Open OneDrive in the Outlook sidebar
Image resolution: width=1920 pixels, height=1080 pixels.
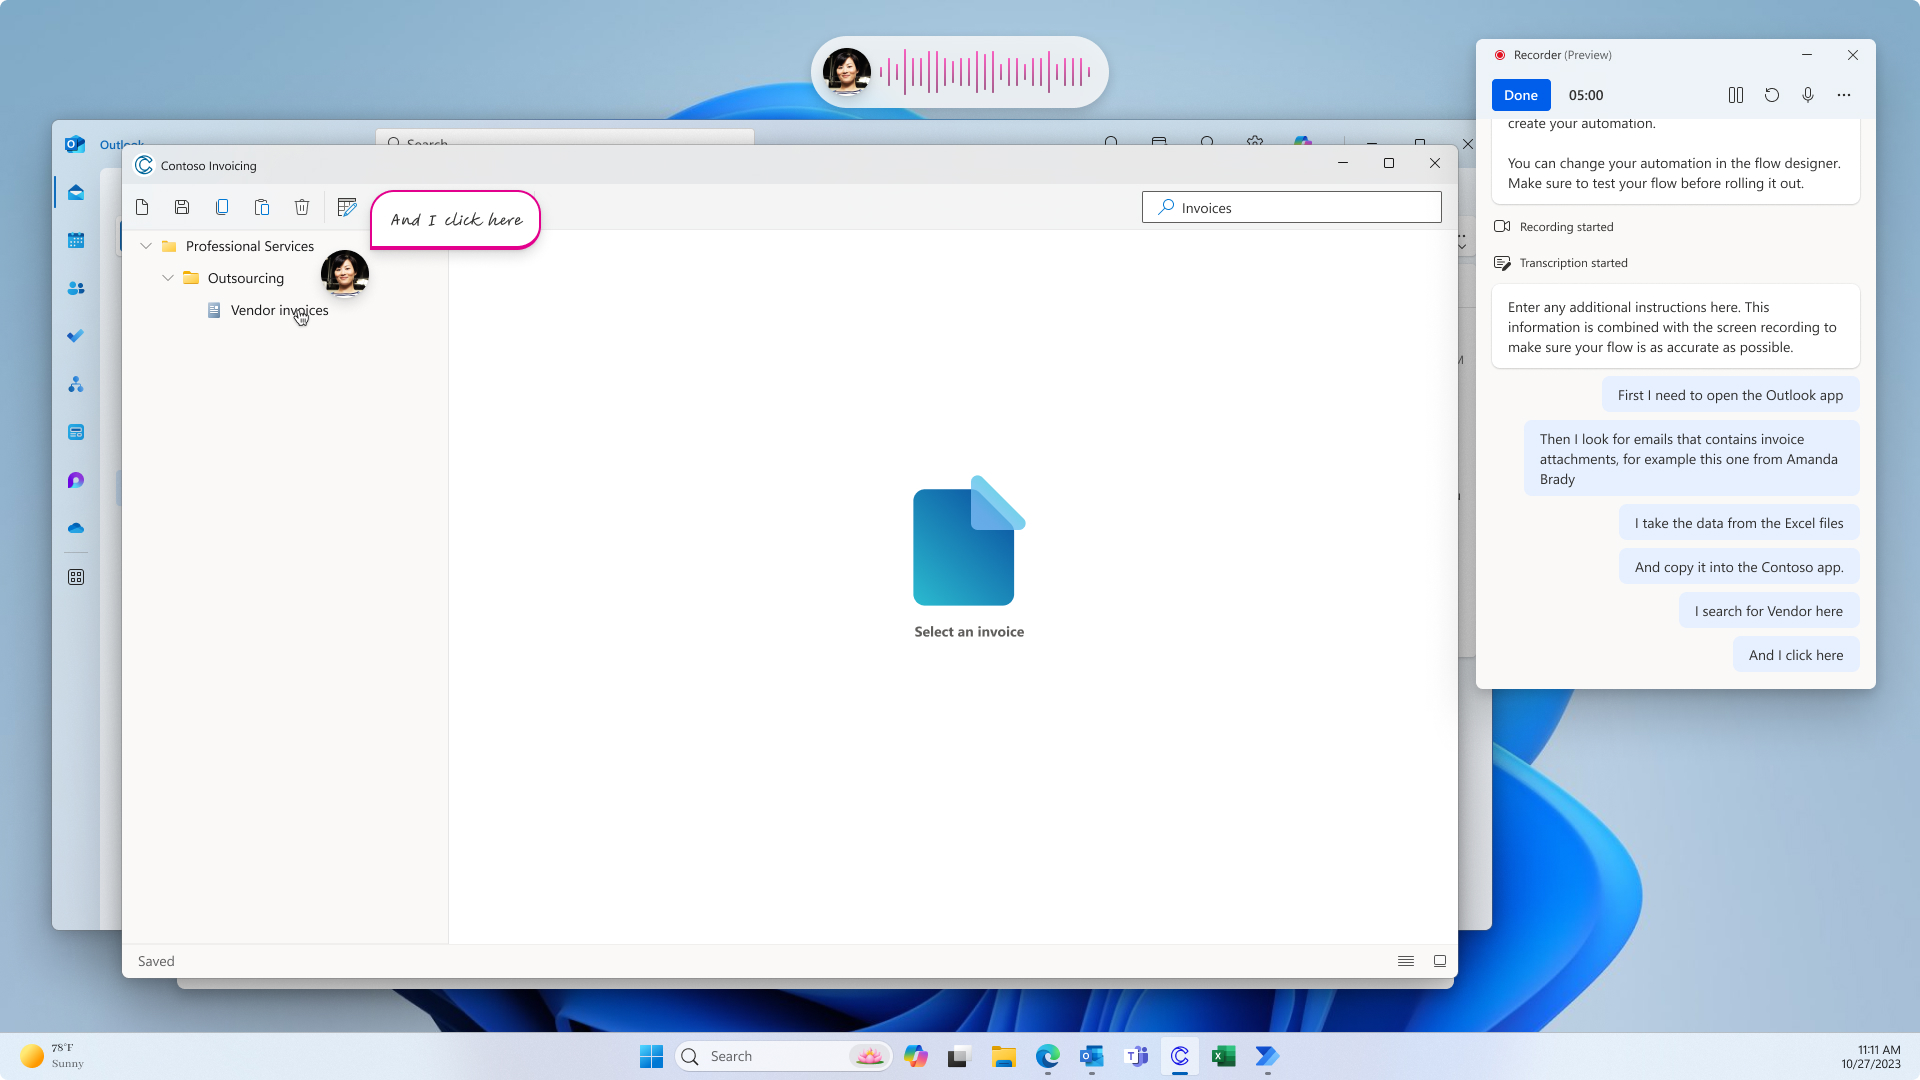[x=76, y=528]
